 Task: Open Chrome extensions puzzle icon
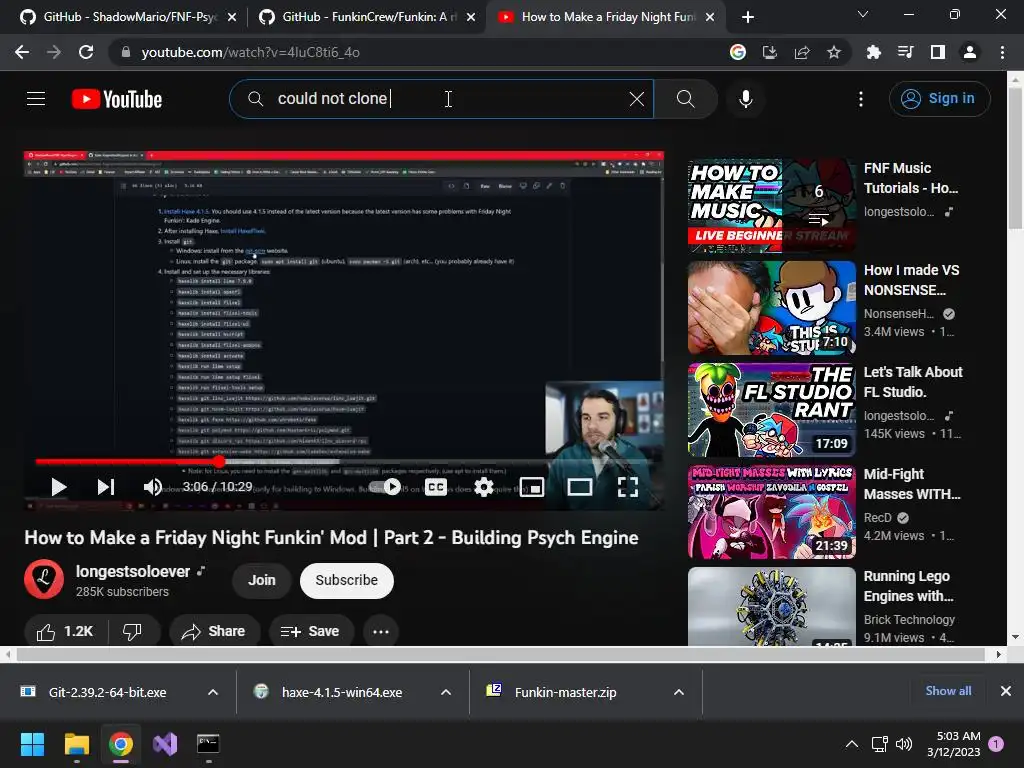tap(873, 52)
